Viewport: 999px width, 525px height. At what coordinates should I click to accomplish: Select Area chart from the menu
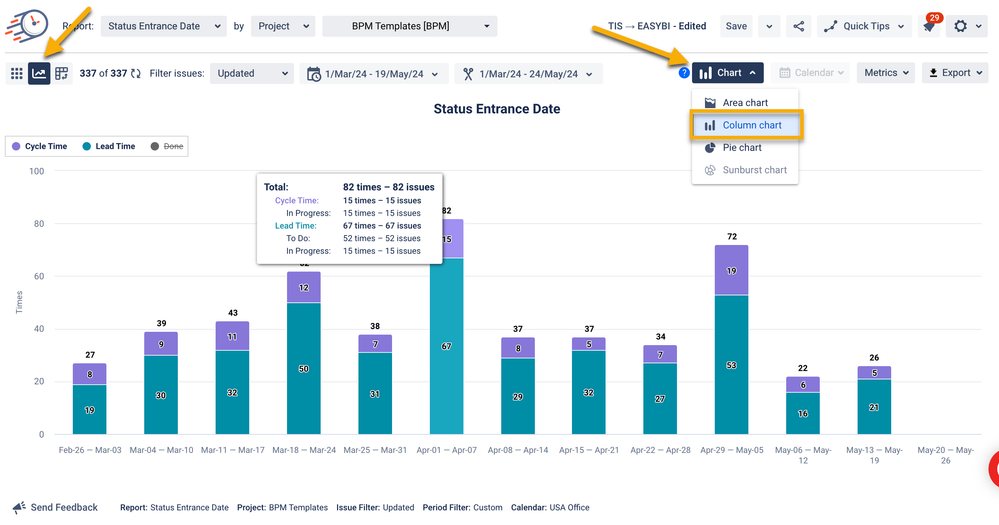[744, 103]
